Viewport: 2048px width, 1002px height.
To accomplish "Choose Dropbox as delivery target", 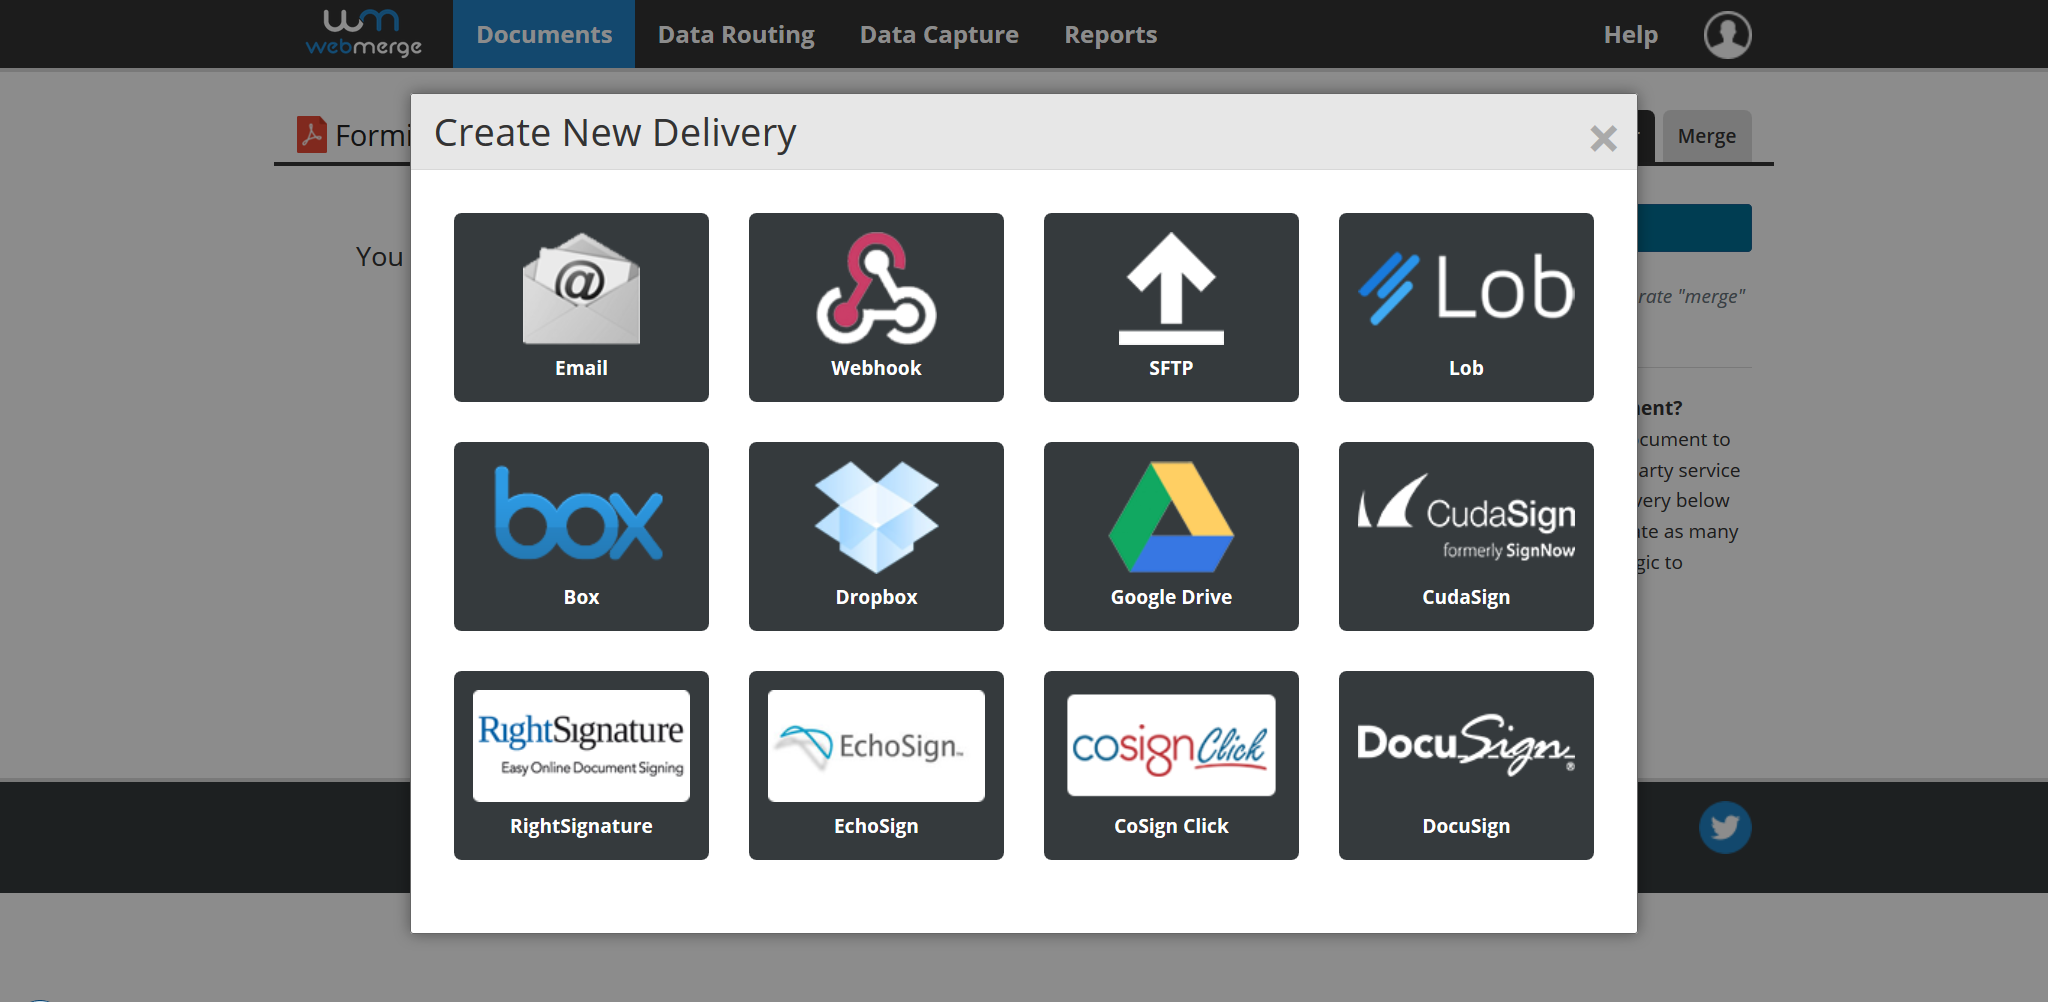I will coord(876,536).
